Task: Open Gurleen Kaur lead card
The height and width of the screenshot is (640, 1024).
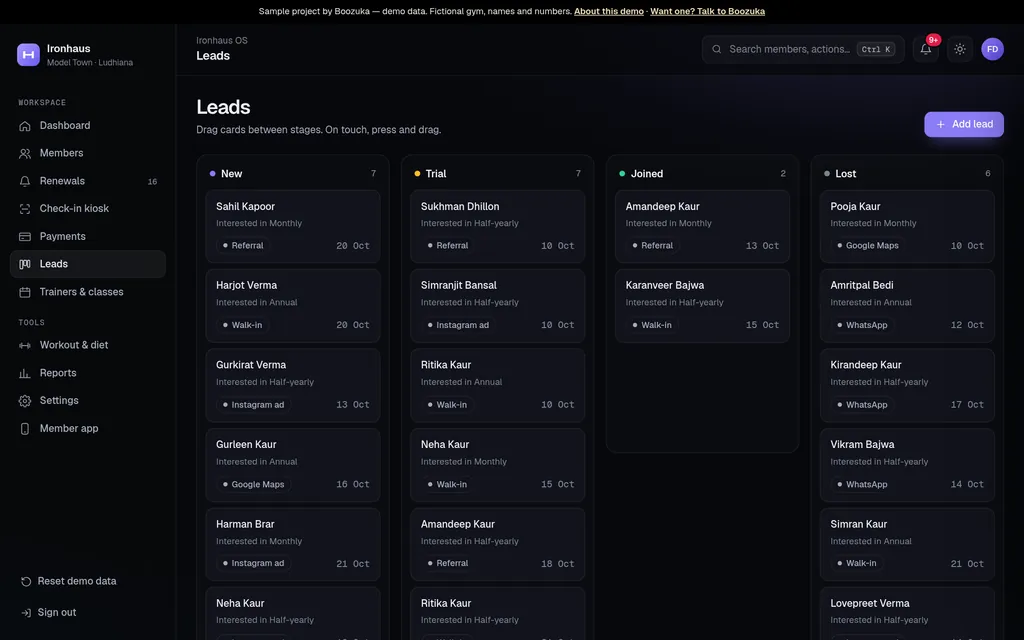Action: tap(293, 465)
